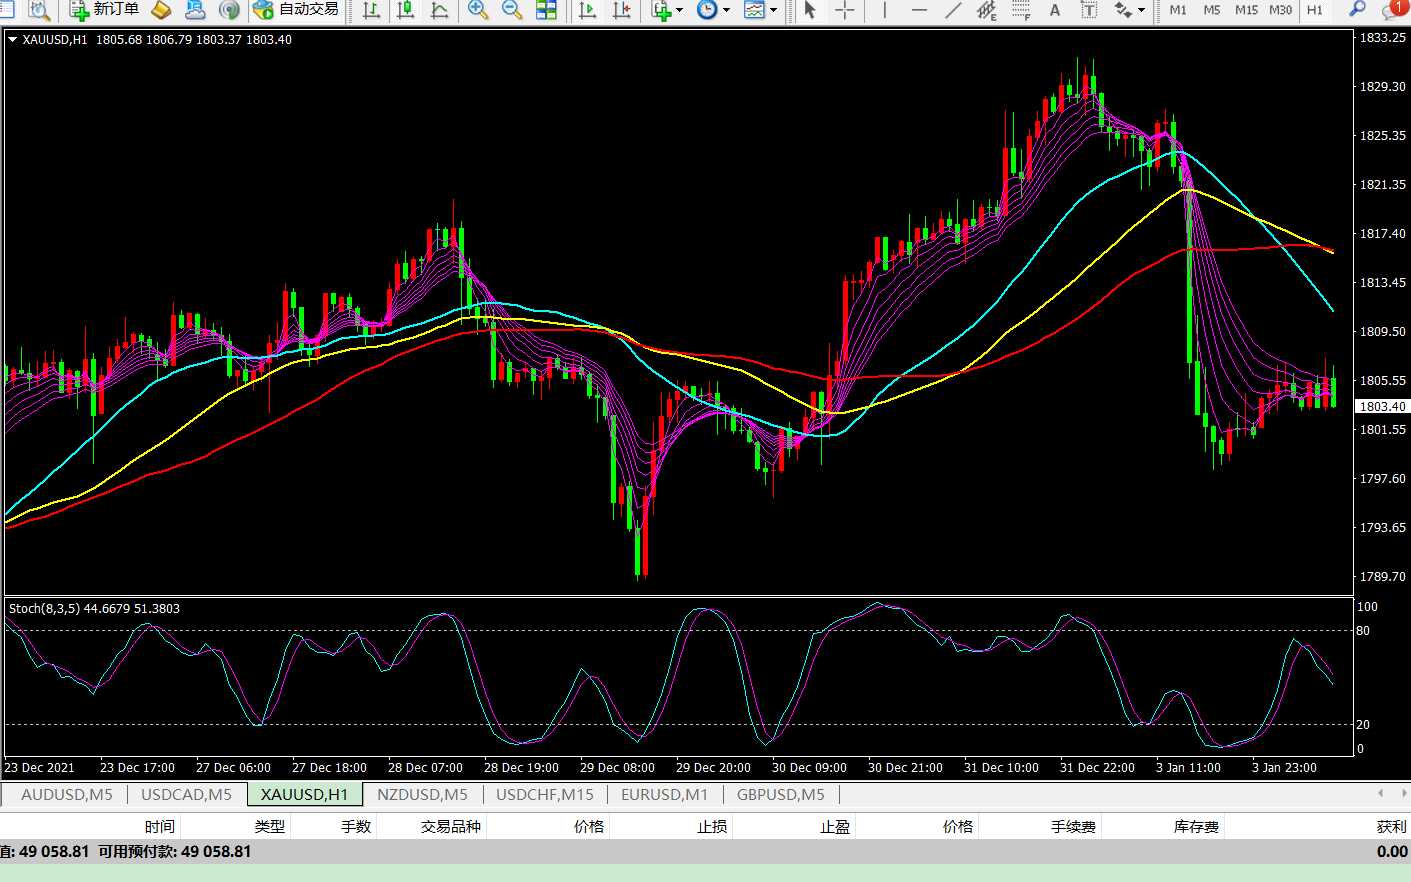Switch to bar chart display

coord(371,10)
